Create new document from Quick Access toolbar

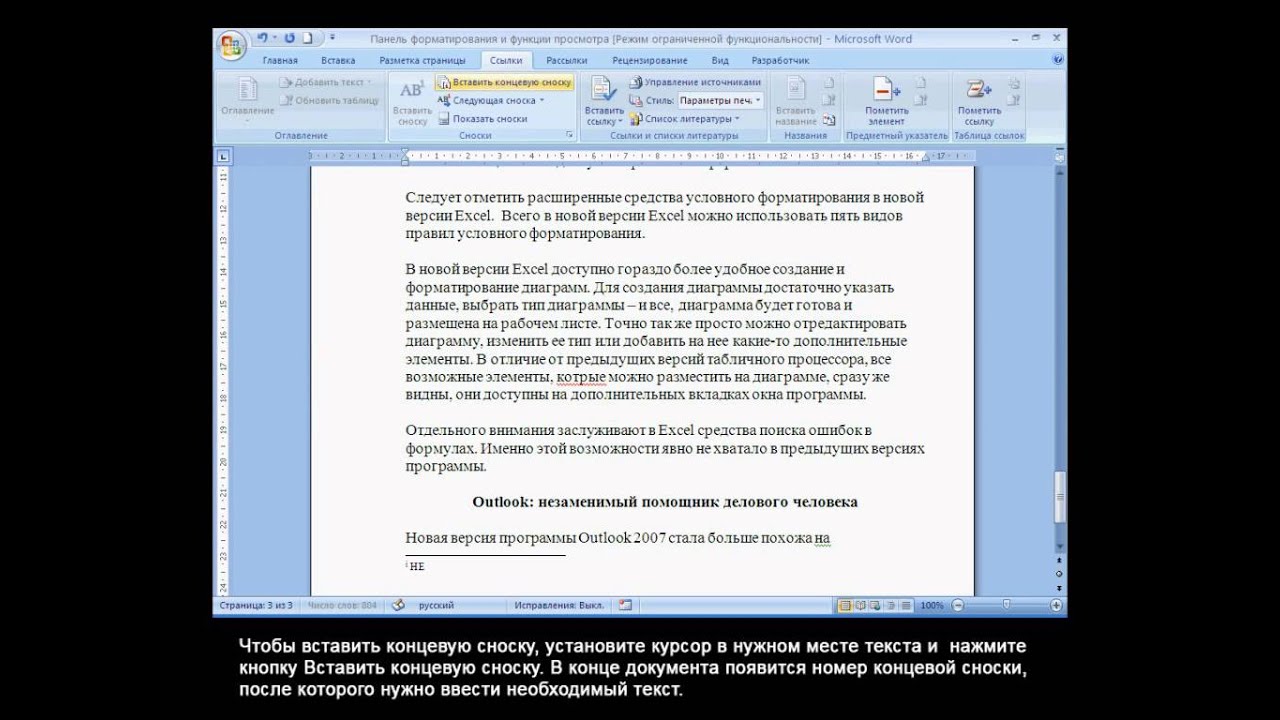pos(308,38)
